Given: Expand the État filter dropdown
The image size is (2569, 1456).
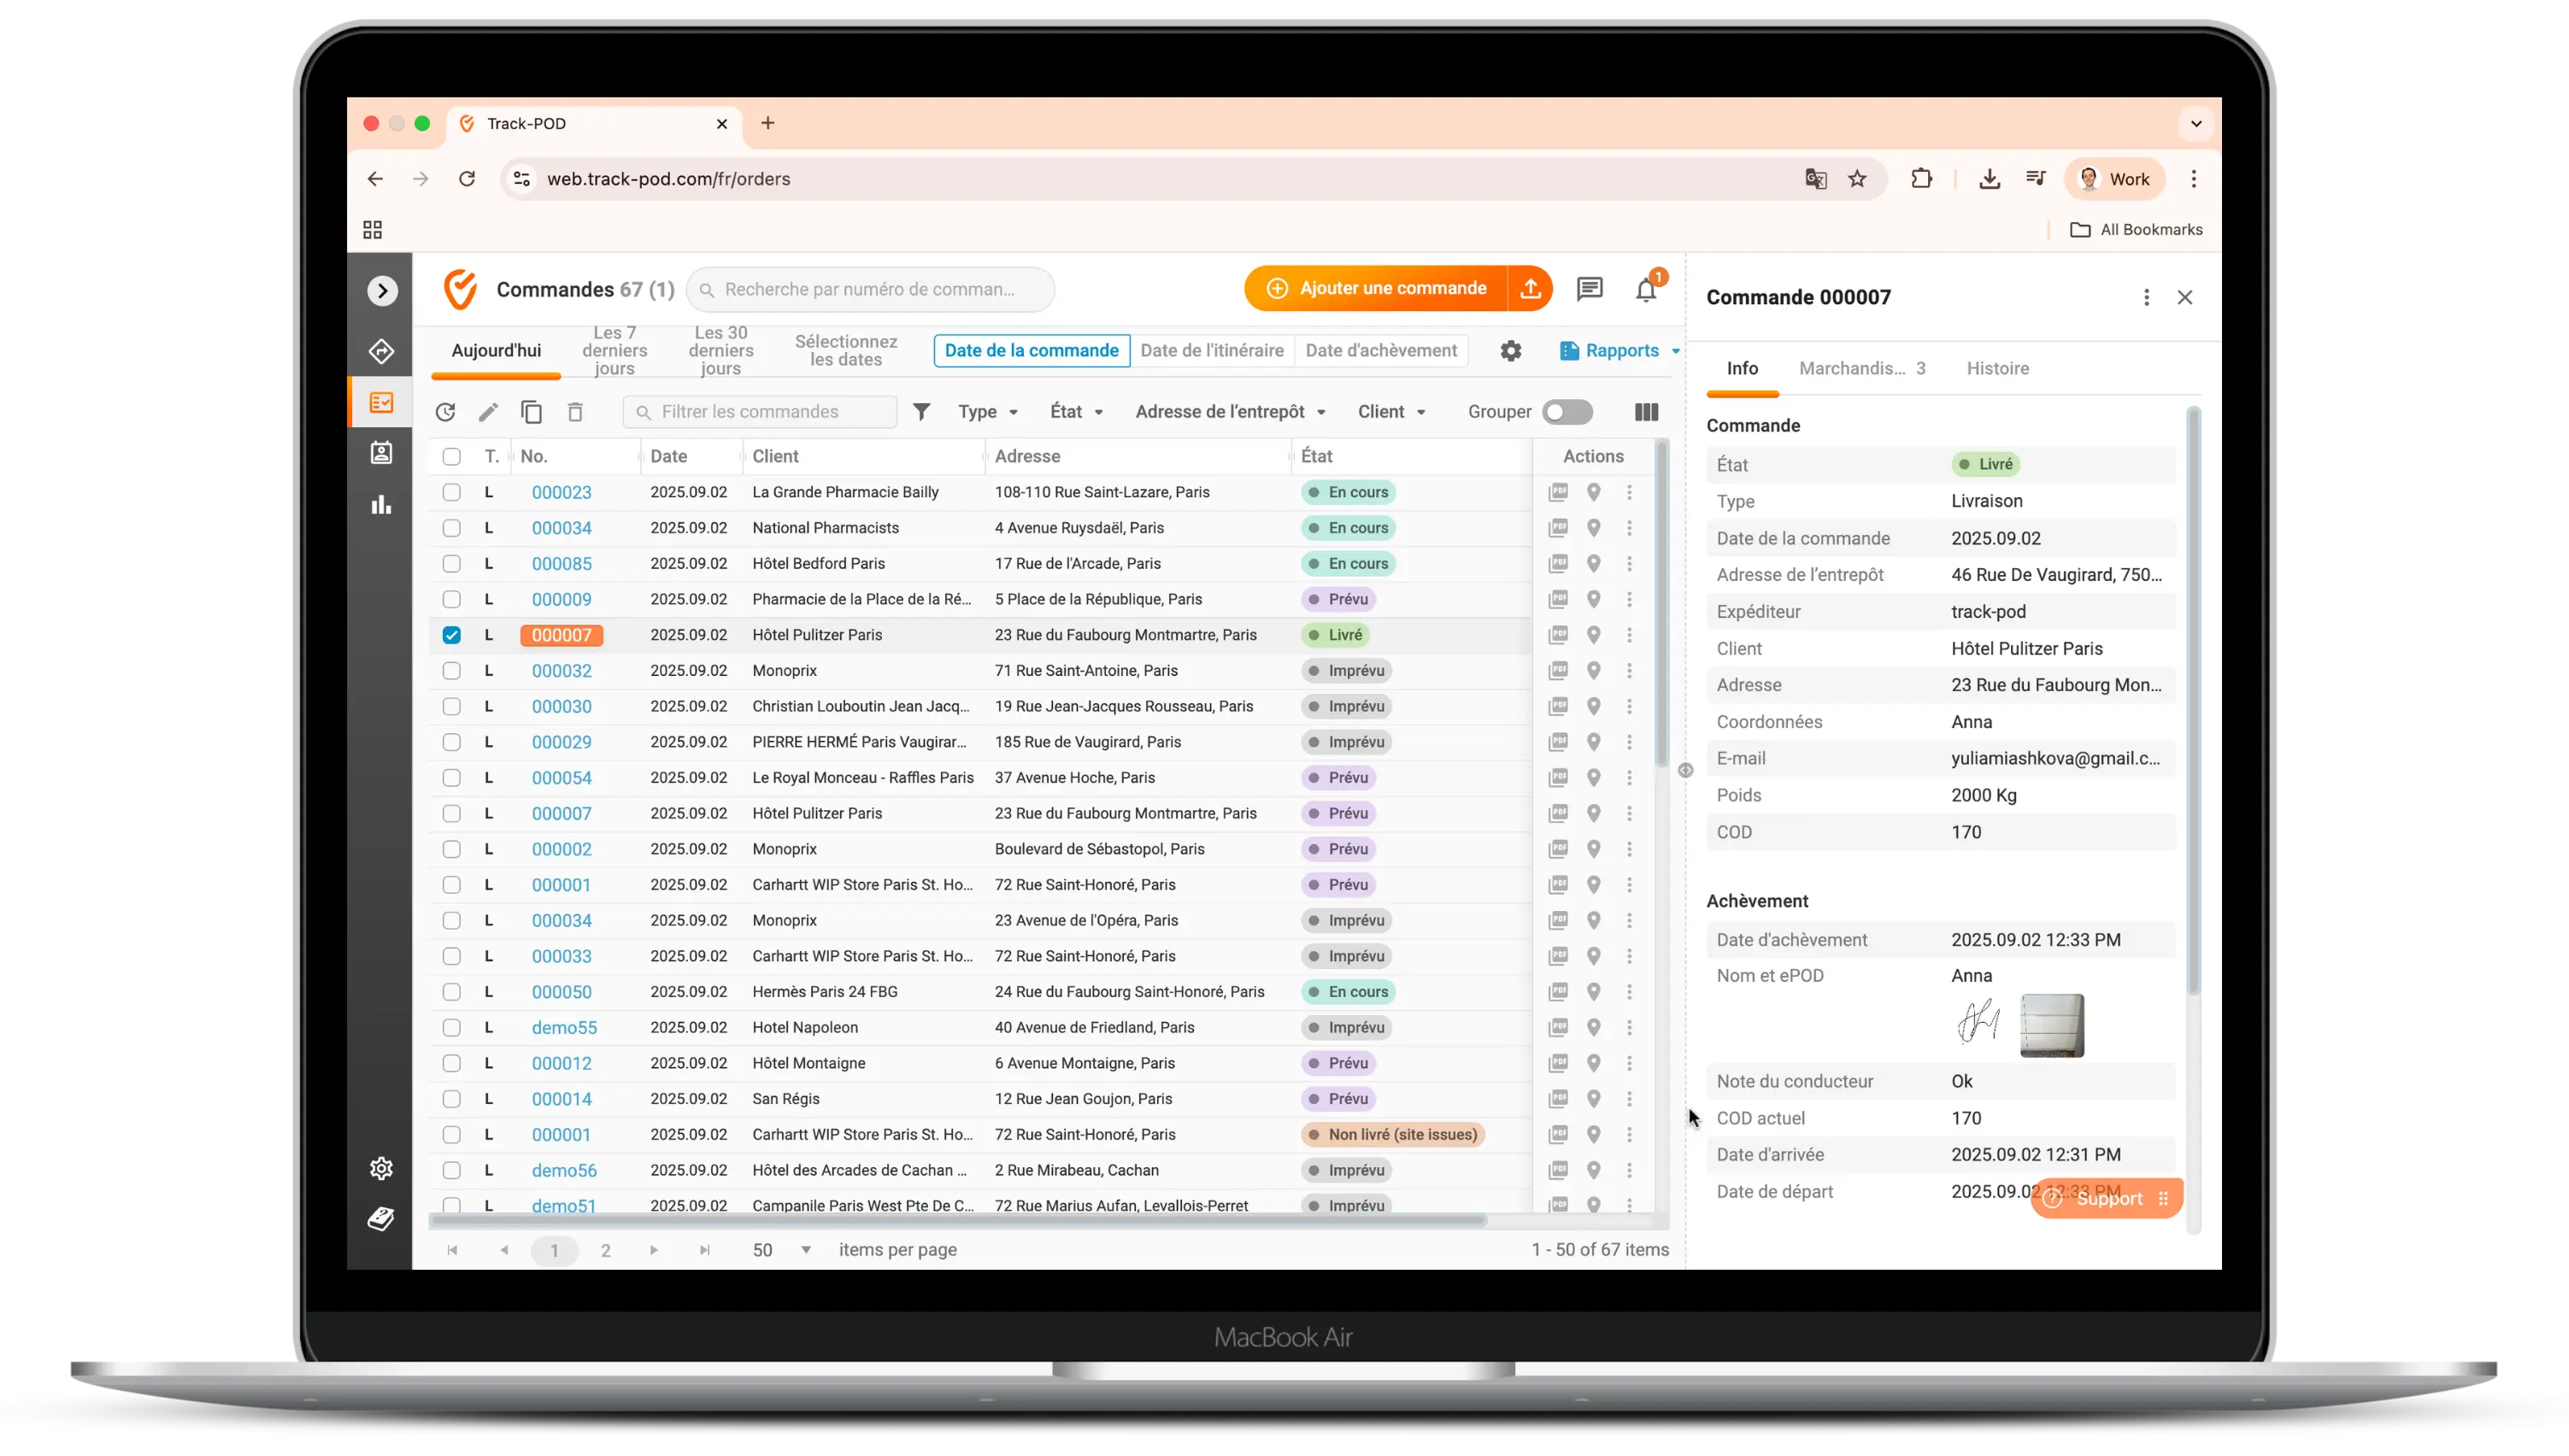Looking at the screenshot, I should pos(1077,412).
